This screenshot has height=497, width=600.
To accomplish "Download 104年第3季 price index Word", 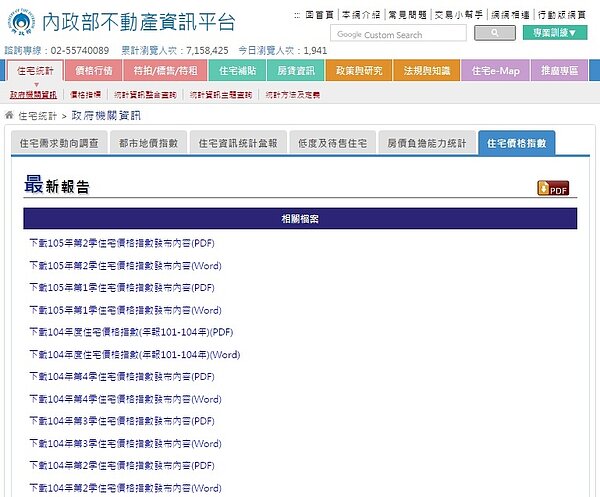I will [x=126, y=443].
